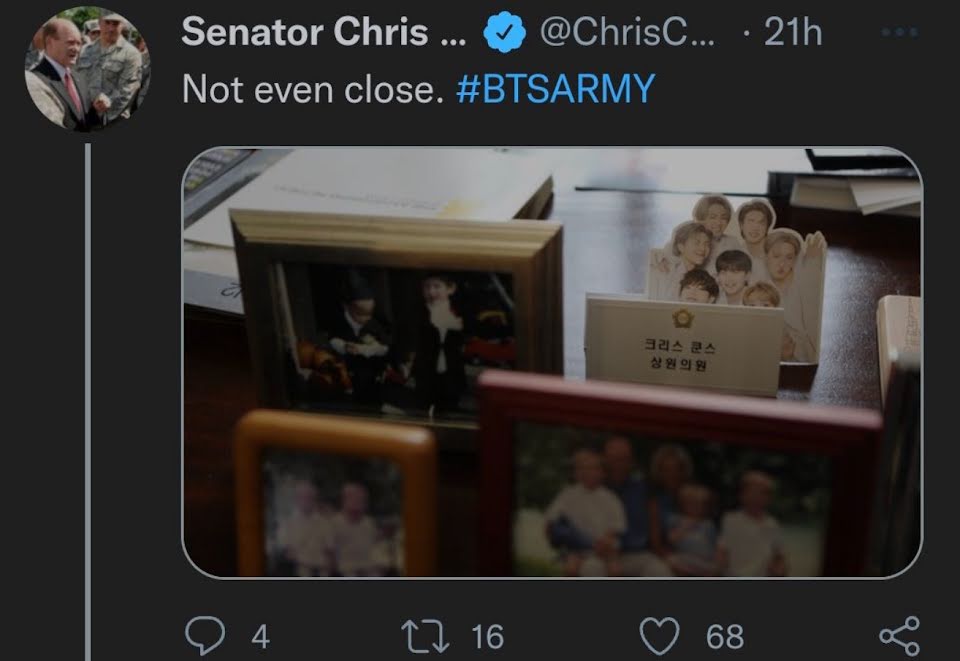The image size is (960, 661).
Task: View the like count showing 68
Action: point(725,637)
